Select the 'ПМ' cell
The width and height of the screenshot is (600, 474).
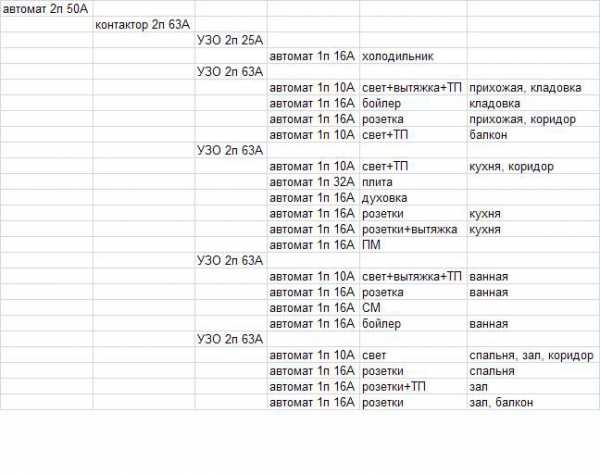[371, 245]
